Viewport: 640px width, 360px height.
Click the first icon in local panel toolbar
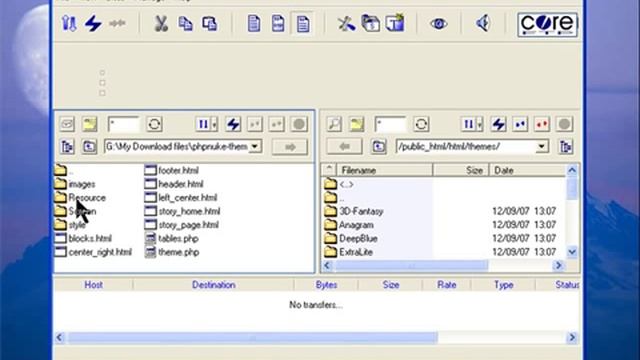tap(67, 124)
